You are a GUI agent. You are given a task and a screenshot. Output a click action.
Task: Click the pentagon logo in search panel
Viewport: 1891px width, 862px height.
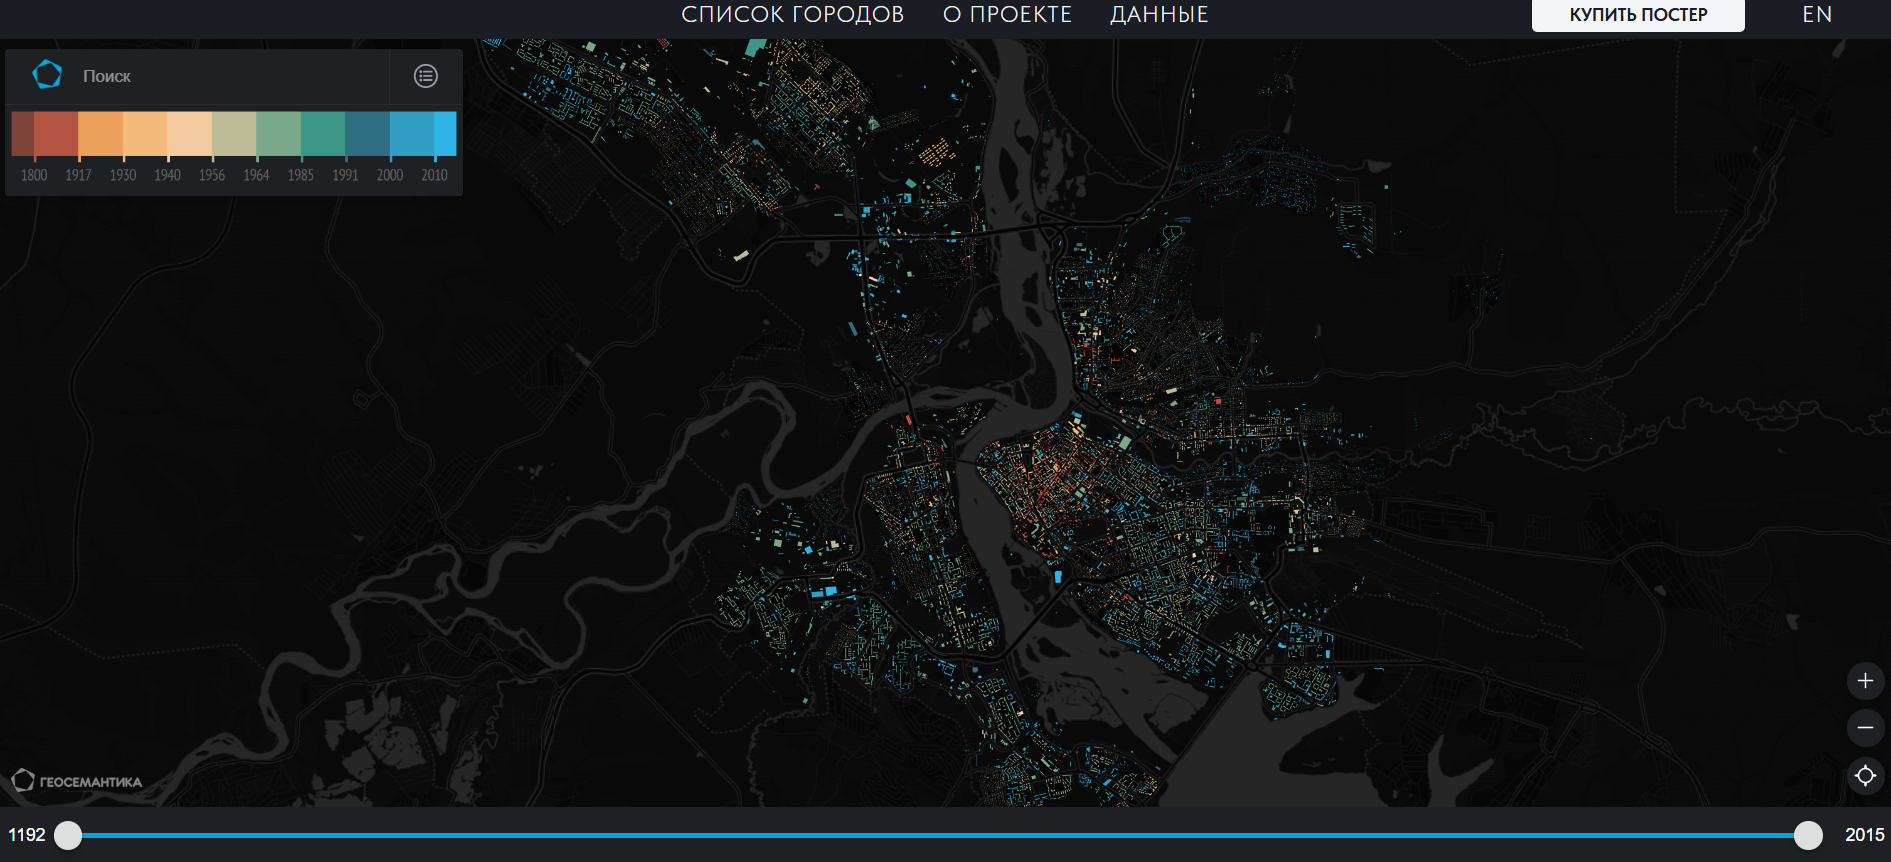click(x=47, y=75)
